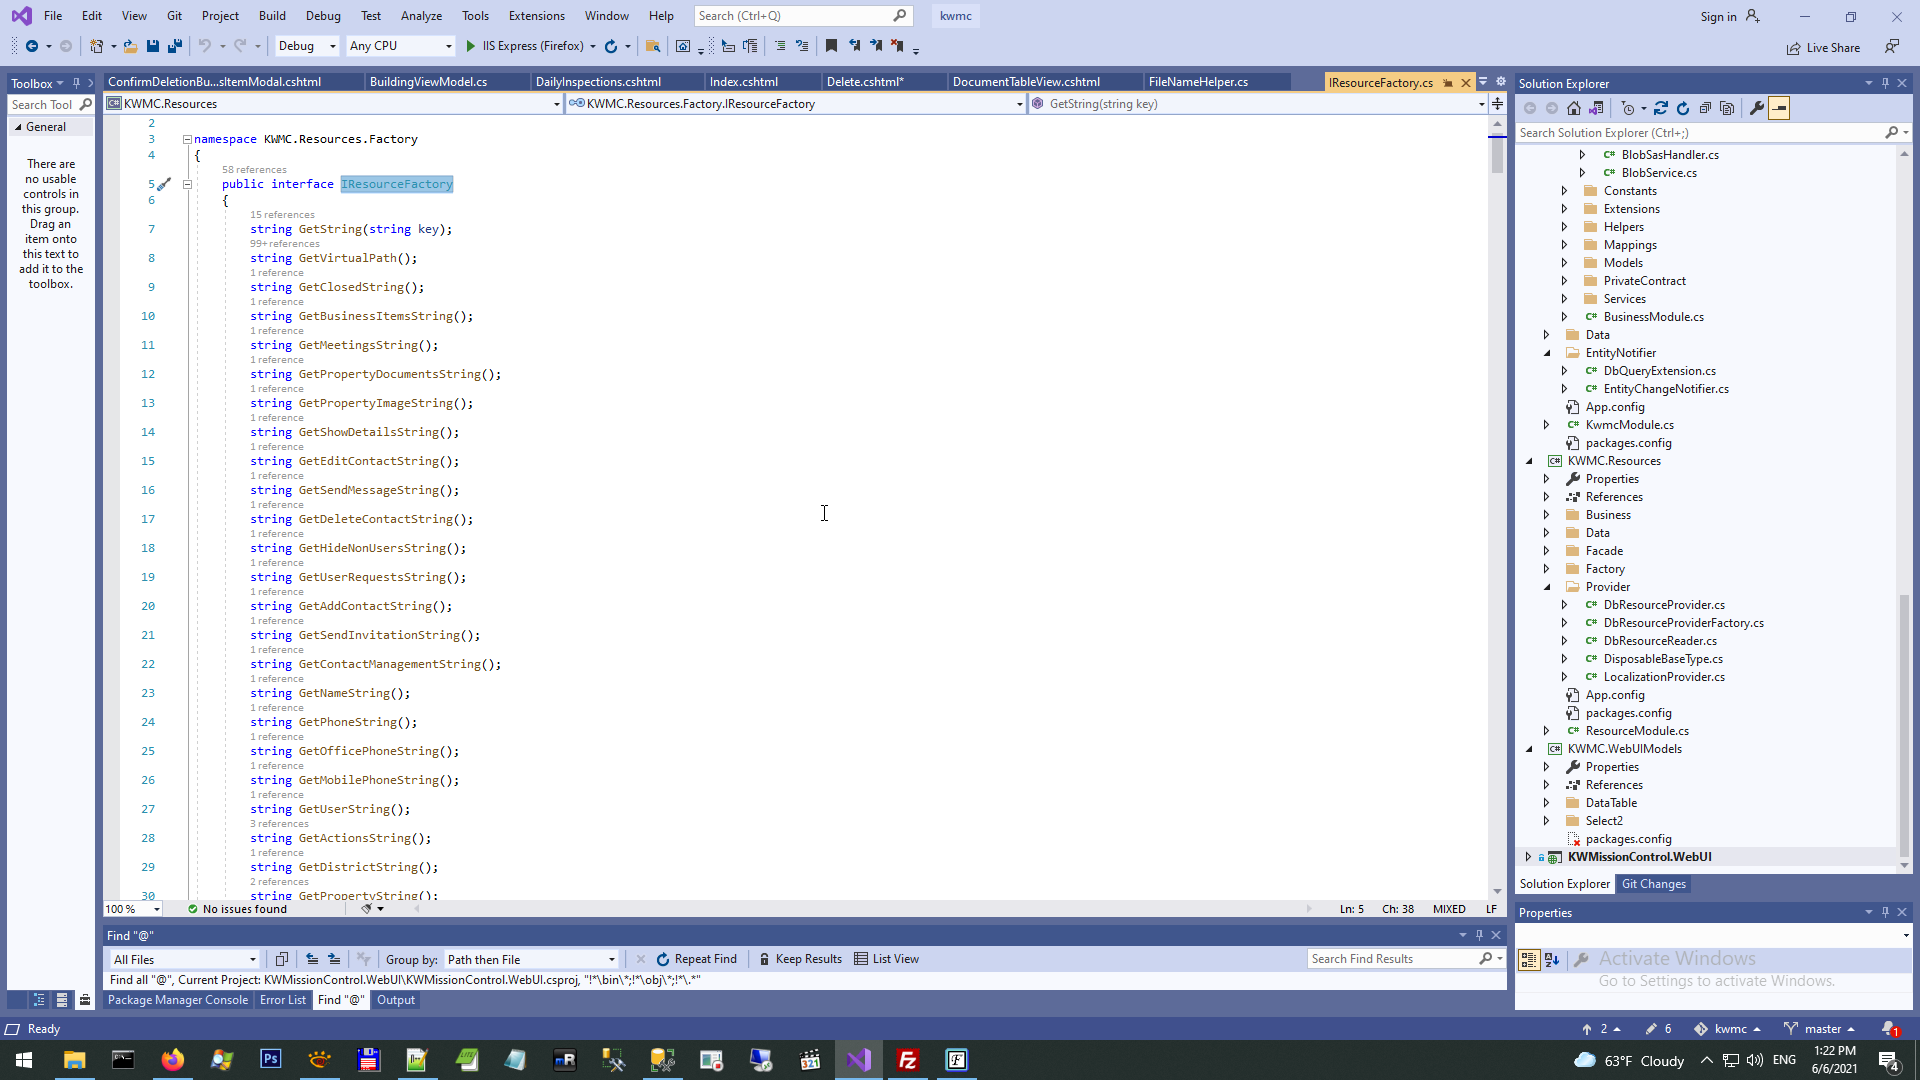Click the Solution Explorer Home icon
This screenshot has height=1080, width=1920.
click(x=1574, y=108)
